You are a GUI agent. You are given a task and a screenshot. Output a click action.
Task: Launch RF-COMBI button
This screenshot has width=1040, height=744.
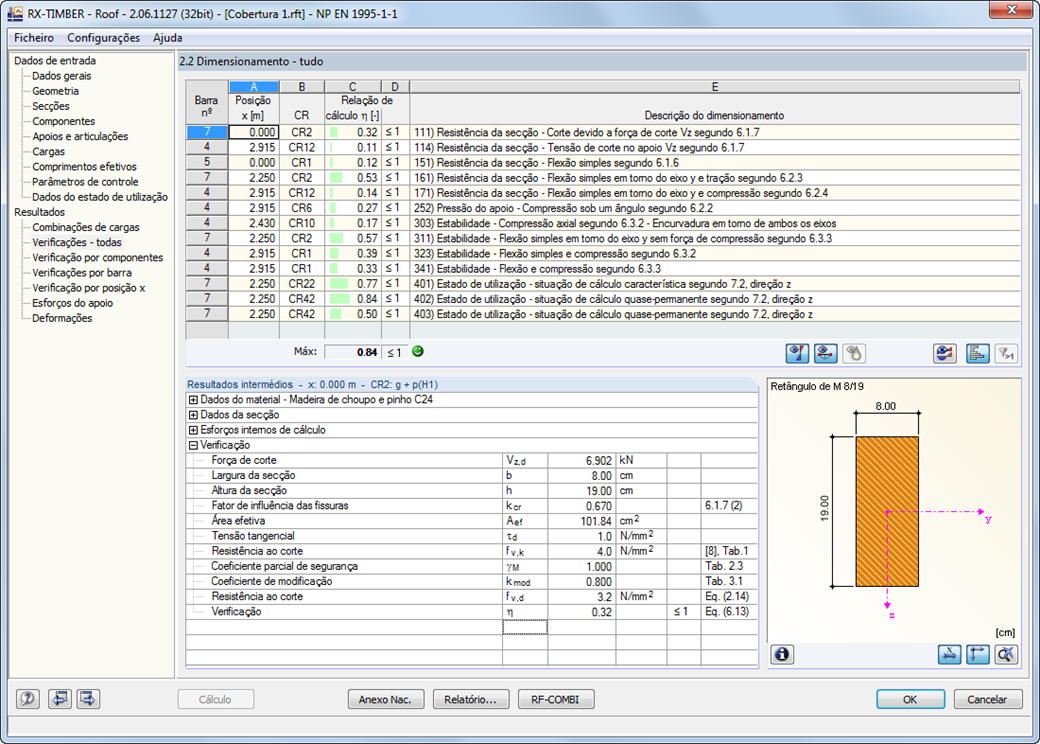[x=555, y=699]
